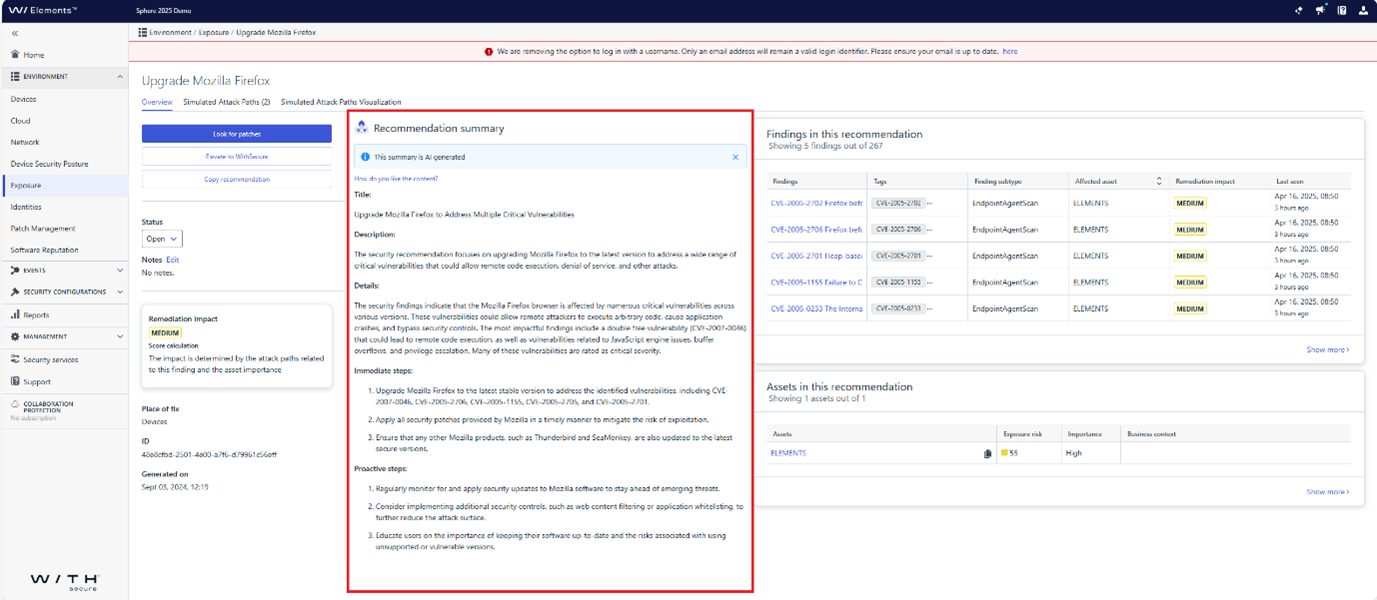Expand tags ellipsis for CVE-2005-1155
1377x600 pixels.
tap(930, 282)
